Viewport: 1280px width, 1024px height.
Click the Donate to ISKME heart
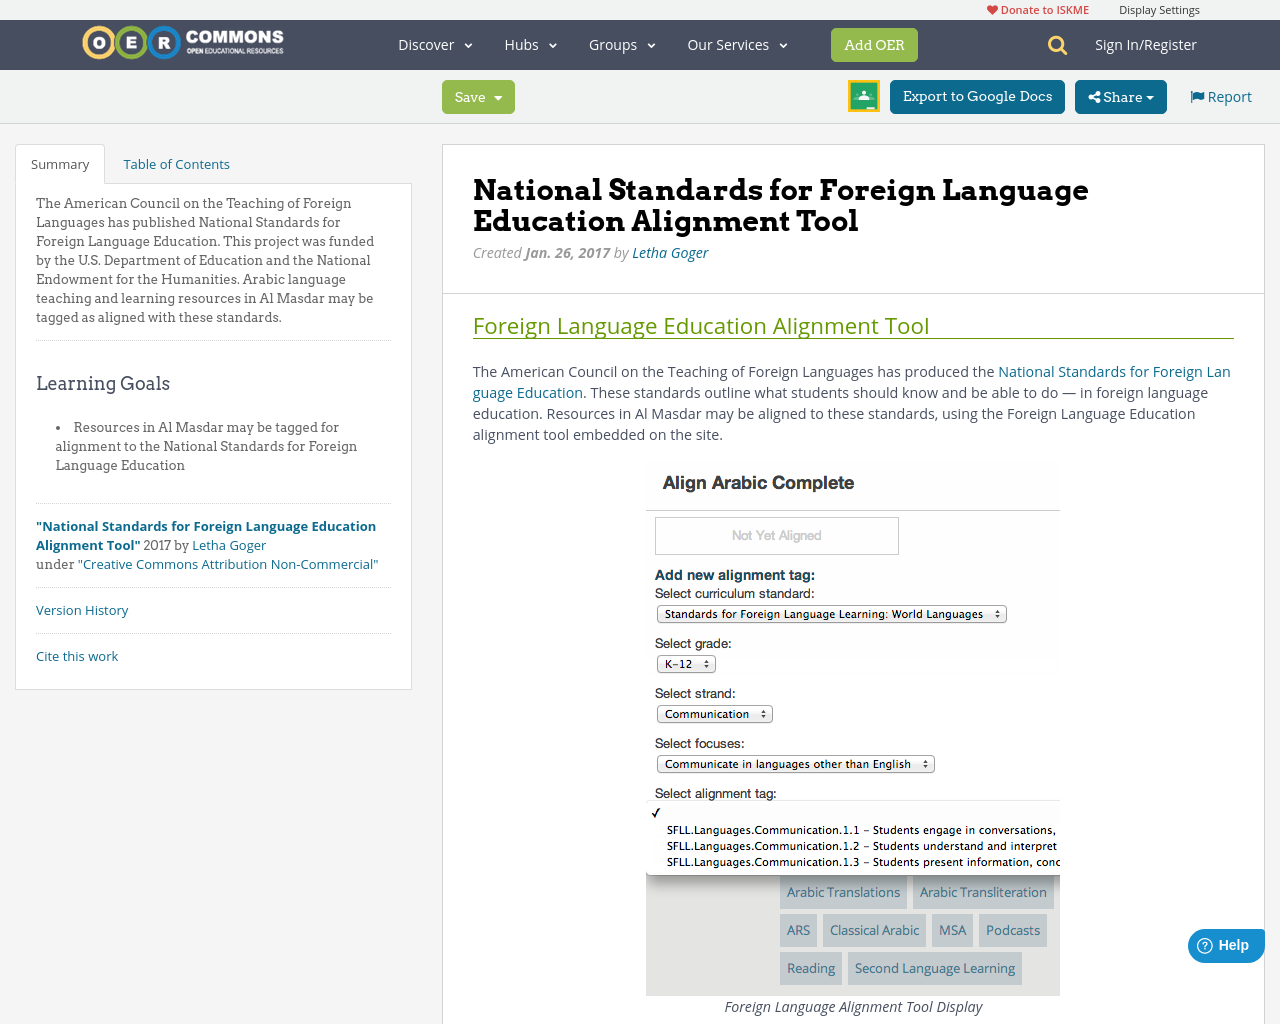991,8
